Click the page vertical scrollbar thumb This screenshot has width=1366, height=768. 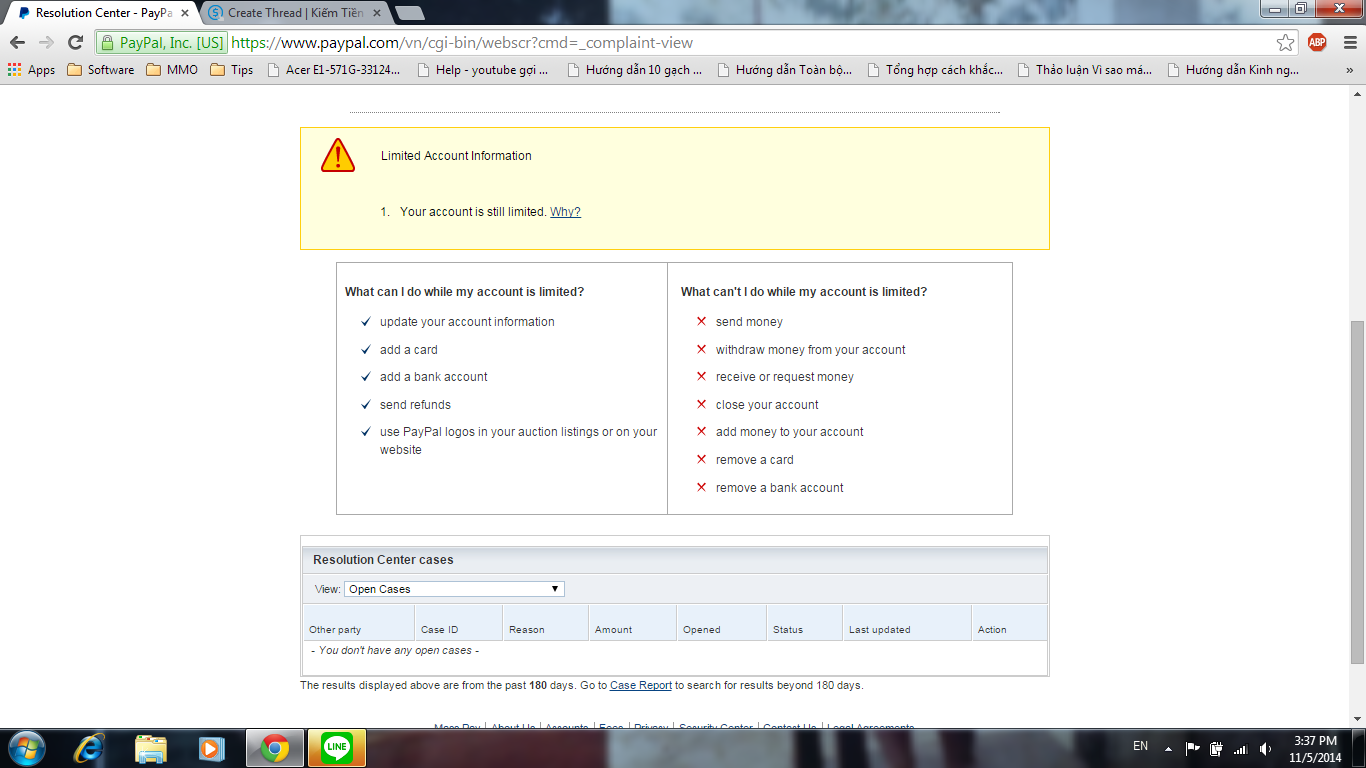1357,492
